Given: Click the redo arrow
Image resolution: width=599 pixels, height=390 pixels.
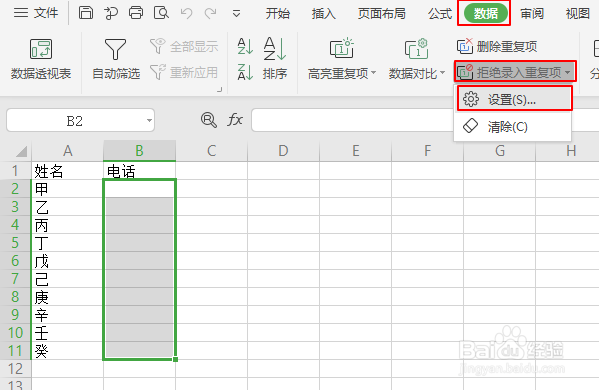Looking at the screenshot, I should 210,14.
